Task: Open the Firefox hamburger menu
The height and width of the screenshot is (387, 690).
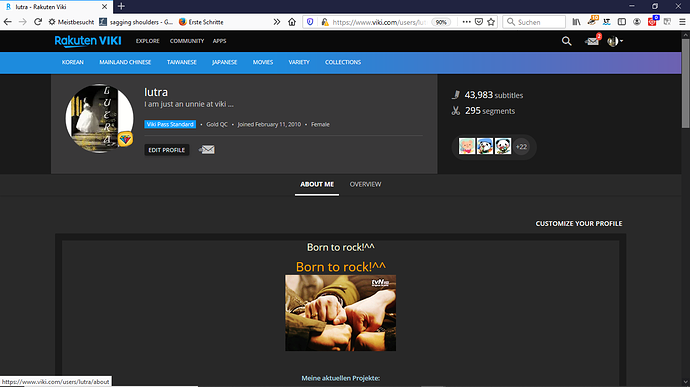Action: tap(682, 22)
